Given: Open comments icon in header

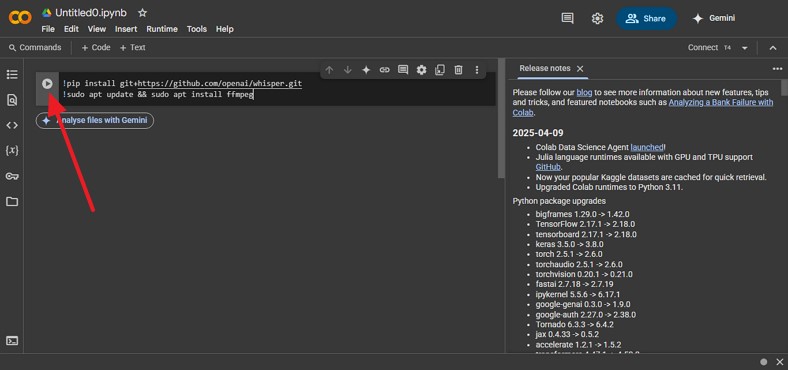Looking at the screenshot, I should point(567,19).
